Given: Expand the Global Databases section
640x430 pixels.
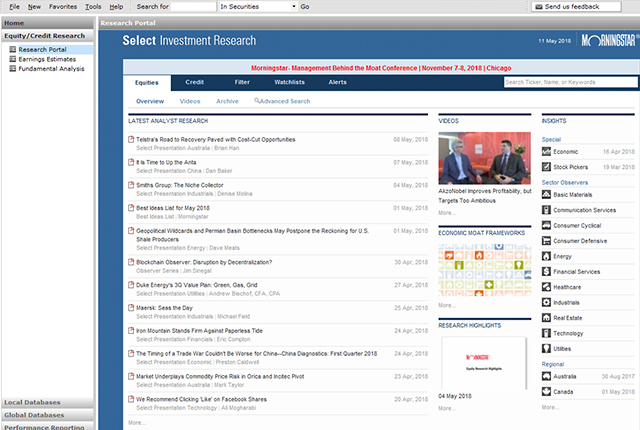Looking at the screenshot, I should (48, 414).
